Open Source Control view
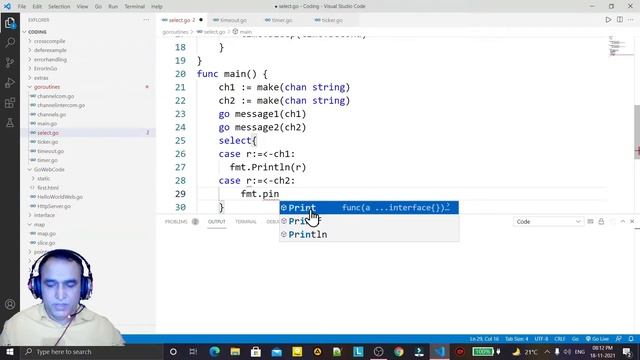640x360 pixels. coord(10,62)
